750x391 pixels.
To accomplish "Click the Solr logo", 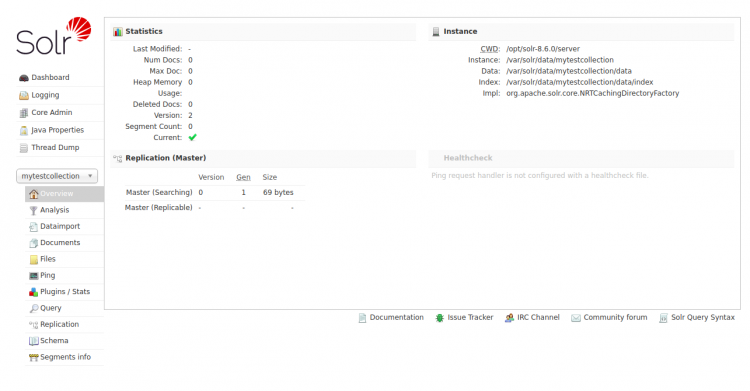I will 54,36.
